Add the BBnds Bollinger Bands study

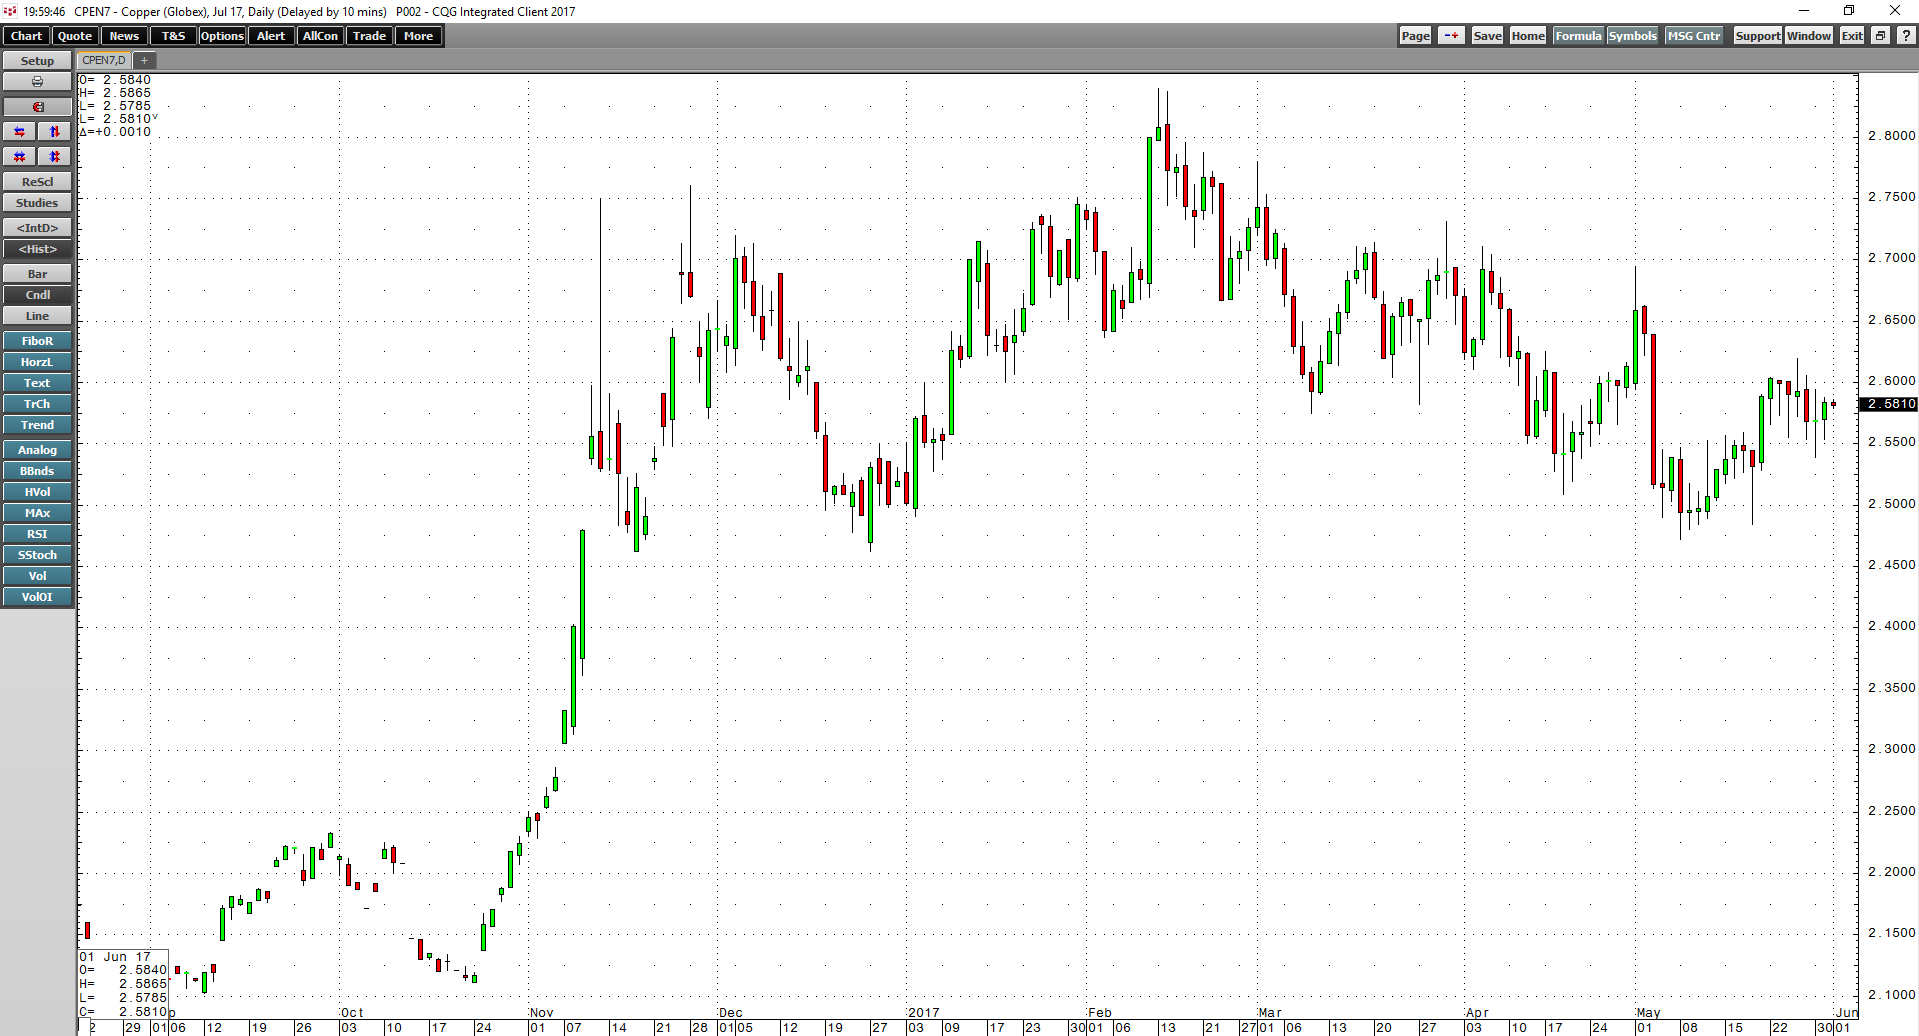(37, 471)
